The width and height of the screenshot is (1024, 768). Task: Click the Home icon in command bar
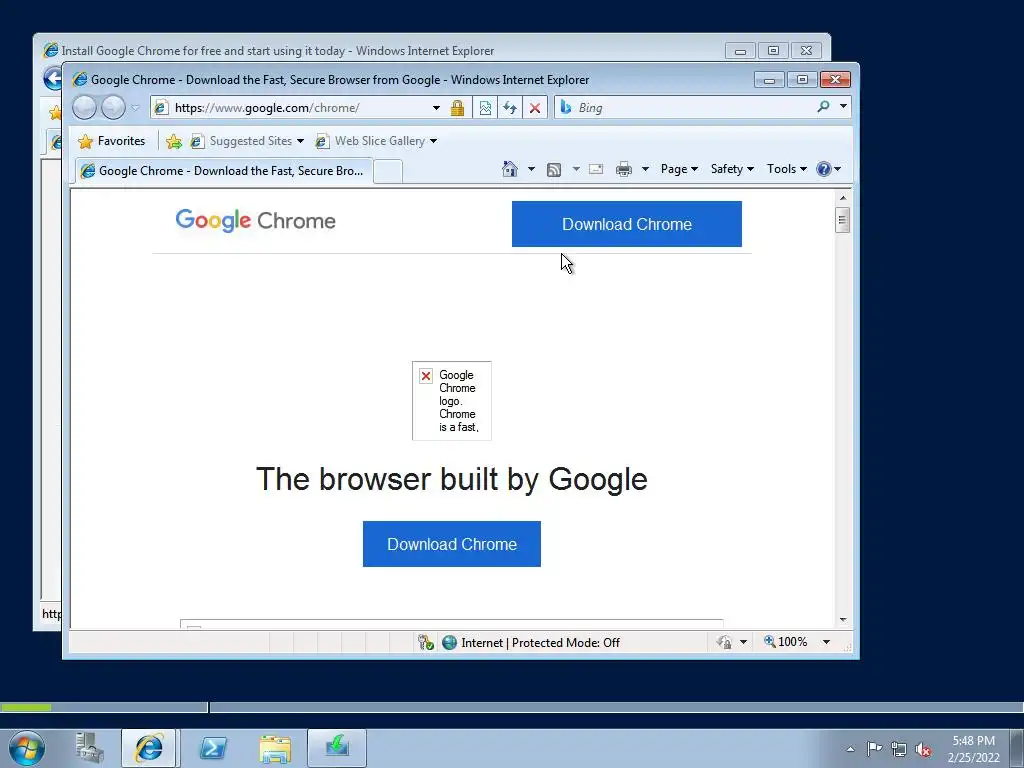(x=509, y=169)
